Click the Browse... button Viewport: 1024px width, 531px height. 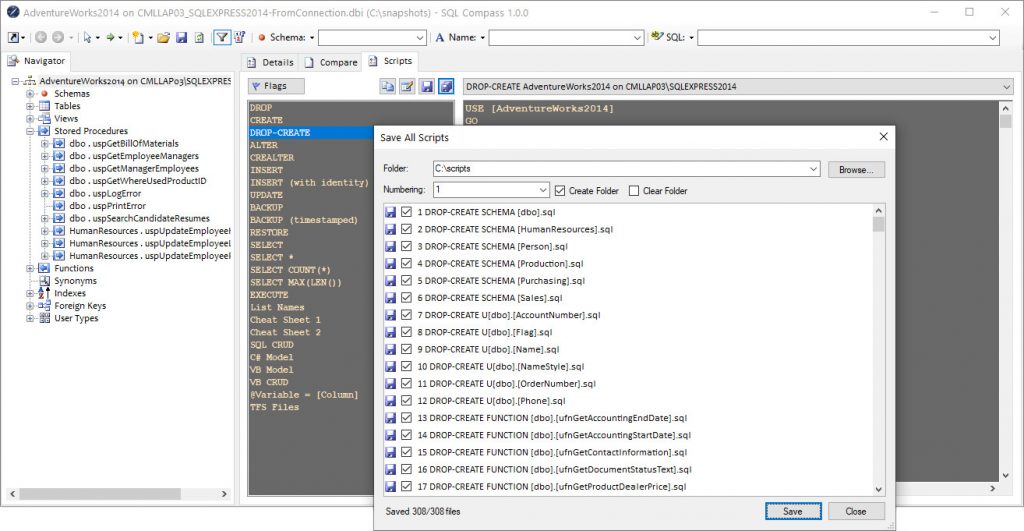tap(855, 170)
